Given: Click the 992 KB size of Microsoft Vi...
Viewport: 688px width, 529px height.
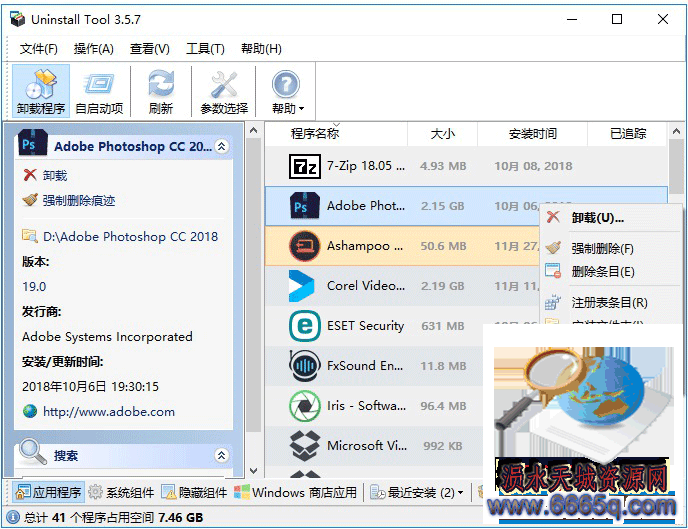Looking at the screenshot, I should [x=443, y=446].
